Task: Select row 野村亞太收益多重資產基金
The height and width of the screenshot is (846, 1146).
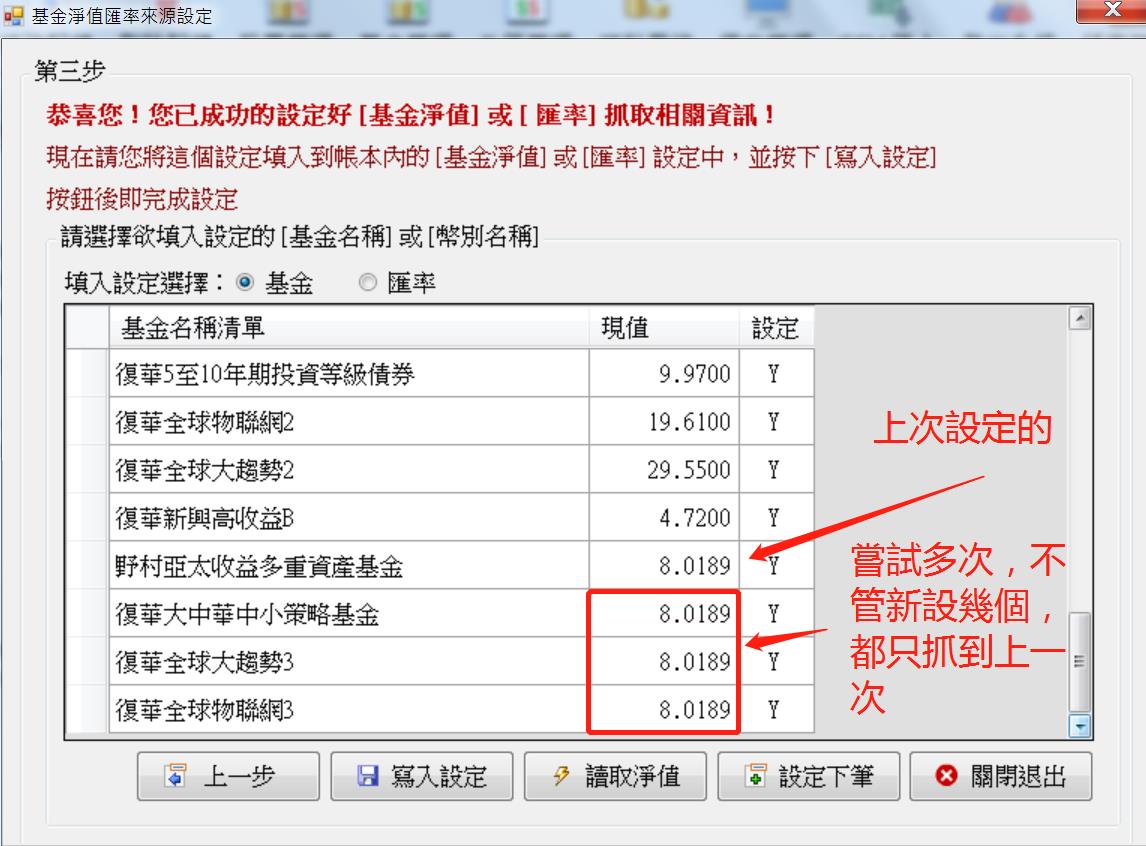Action: click(x=440, y=565)
